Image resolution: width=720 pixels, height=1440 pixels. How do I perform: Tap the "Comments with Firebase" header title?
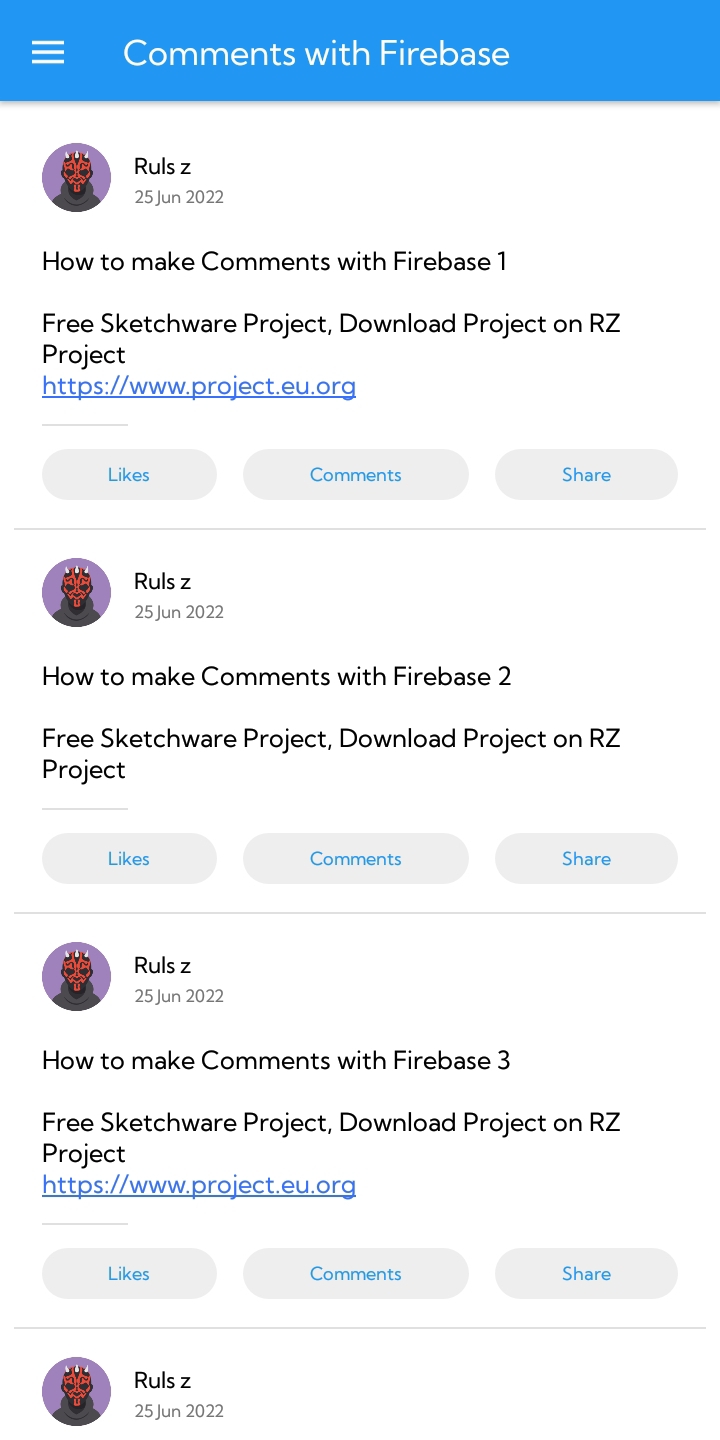click(x=316, y=53)
